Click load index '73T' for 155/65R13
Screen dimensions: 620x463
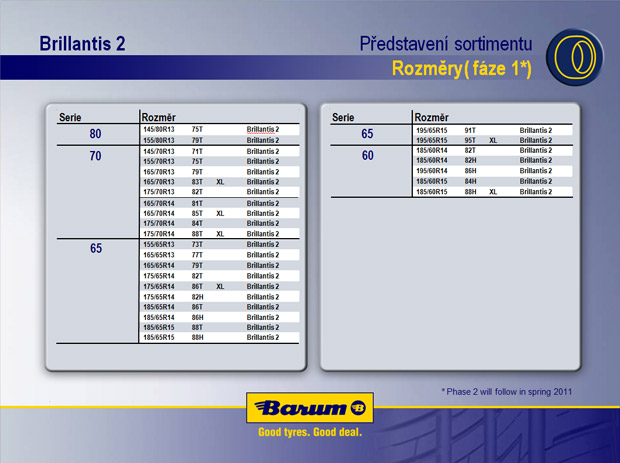[197, 244]
